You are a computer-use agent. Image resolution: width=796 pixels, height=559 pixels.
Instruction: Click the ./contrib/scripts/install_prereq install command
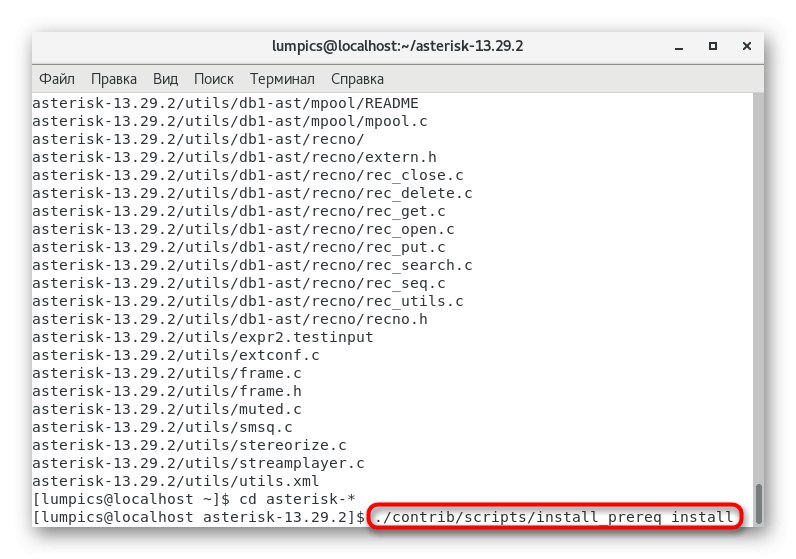tap(554, 517)
